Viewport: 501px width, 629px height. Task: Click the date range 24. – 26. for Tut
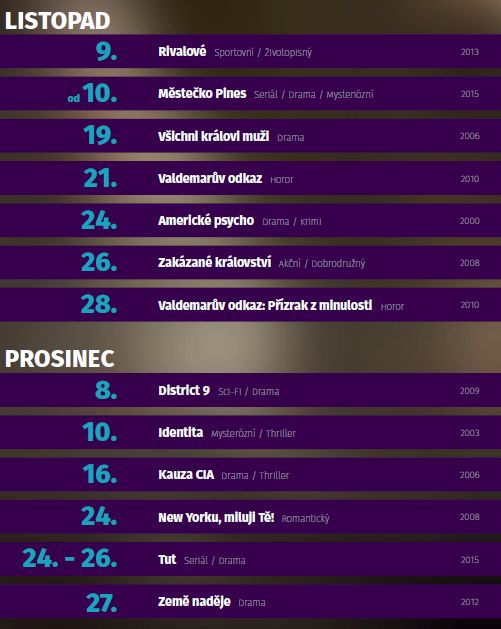70,558
